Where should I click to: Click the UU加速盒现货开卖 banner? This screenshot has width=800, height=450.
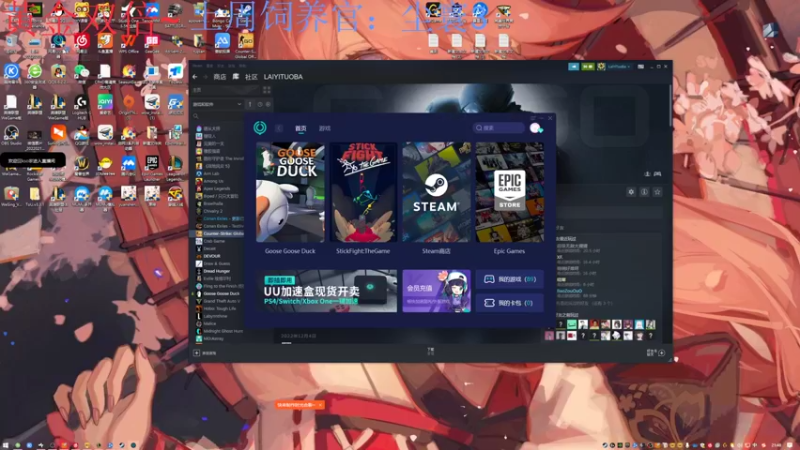[x=326, y=291]
